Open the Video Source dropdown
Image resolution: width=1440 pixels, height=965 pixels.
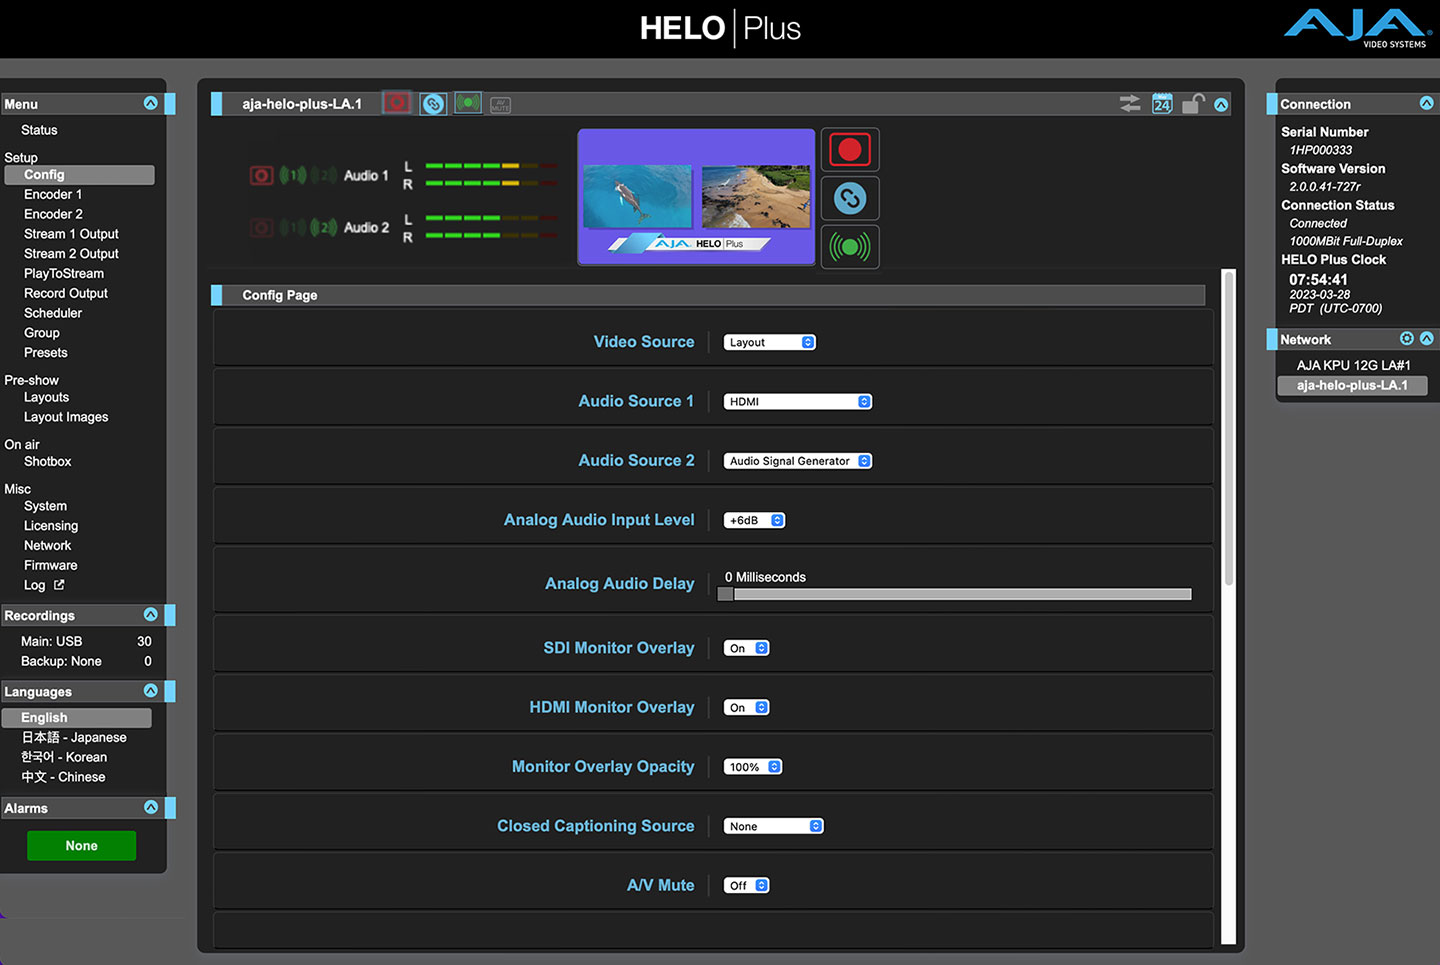[770, 342]
